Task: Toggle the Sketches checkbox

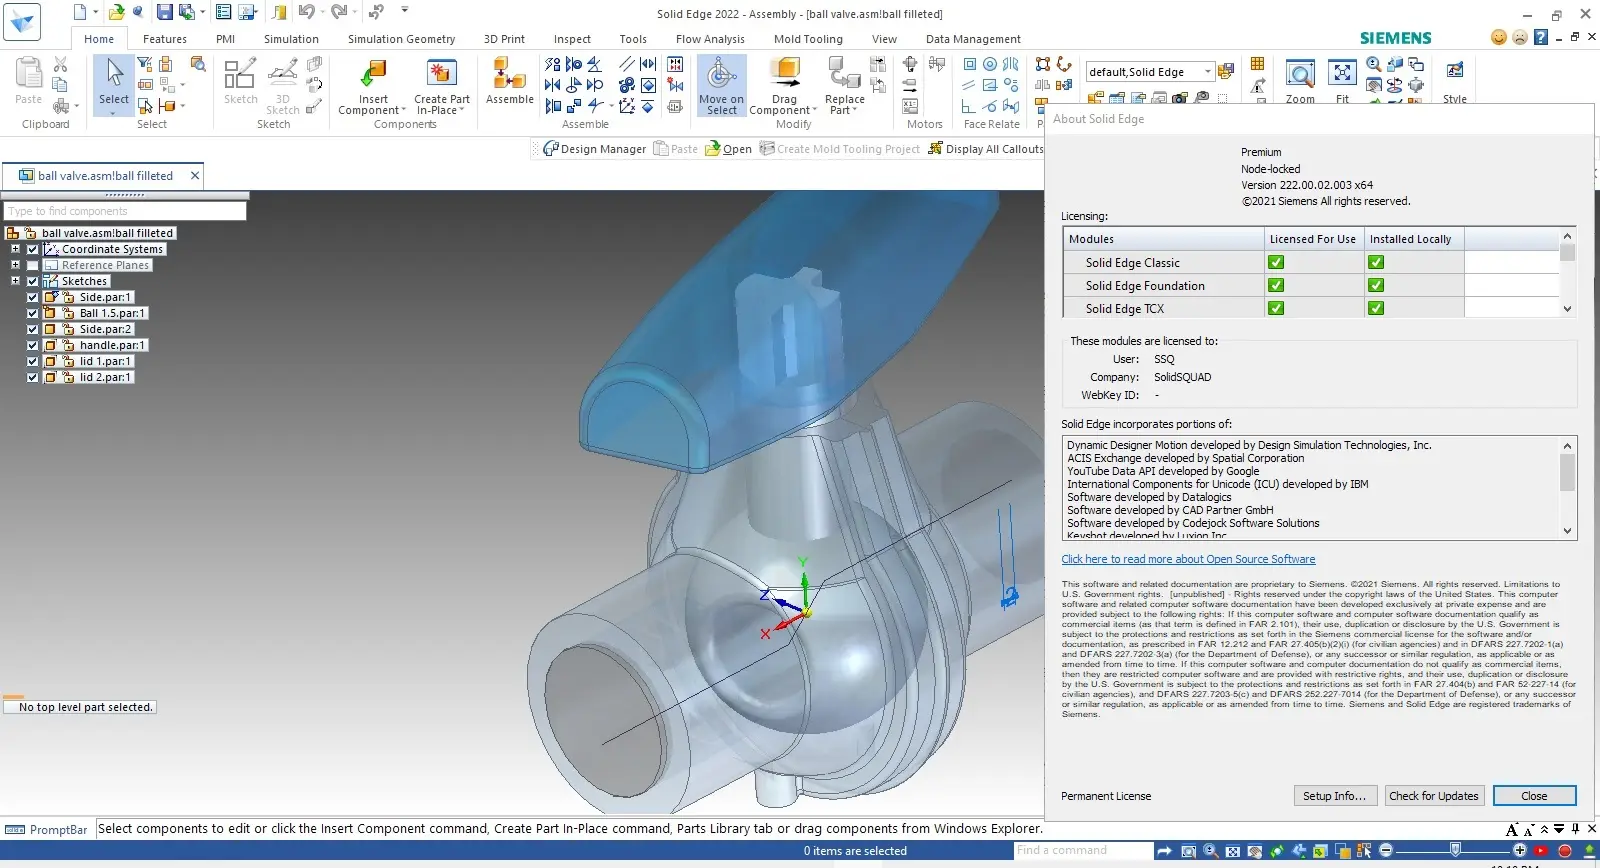Action: tap(33, 281)
